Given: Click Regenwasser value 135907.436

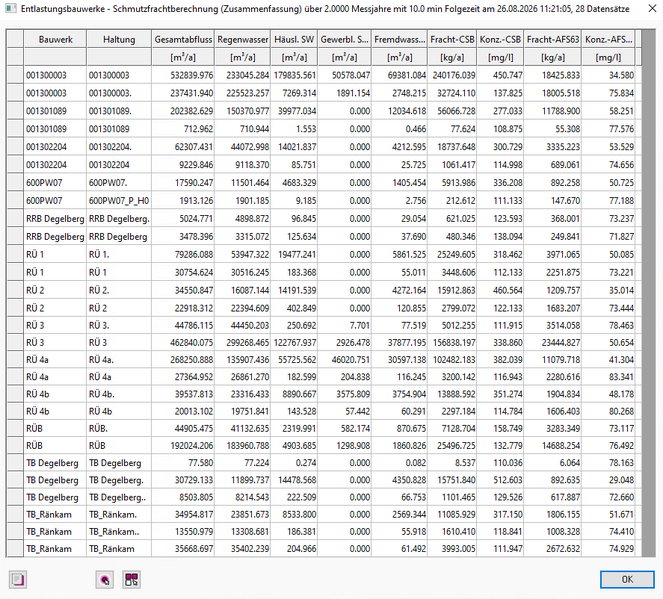Looking at the screenshot, I should 243,360.
